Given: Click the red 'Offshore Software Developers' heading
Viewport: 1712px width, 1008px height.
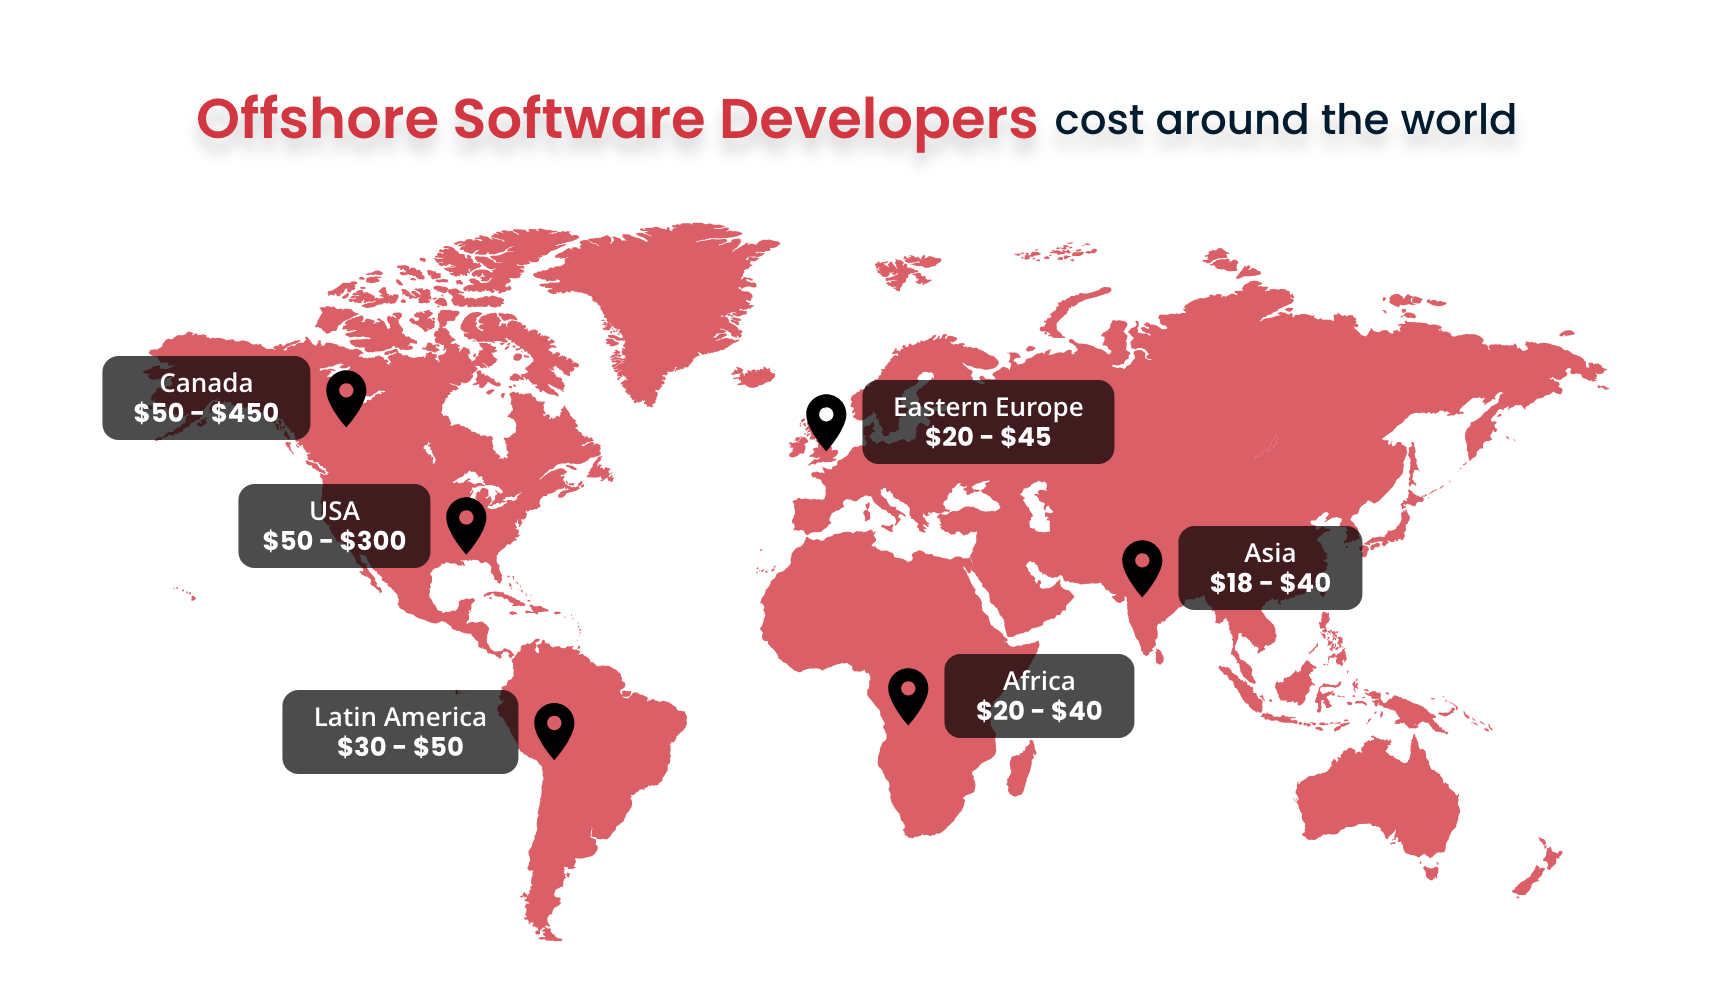Looking at the screenshot, I should [x=617, y=120].
